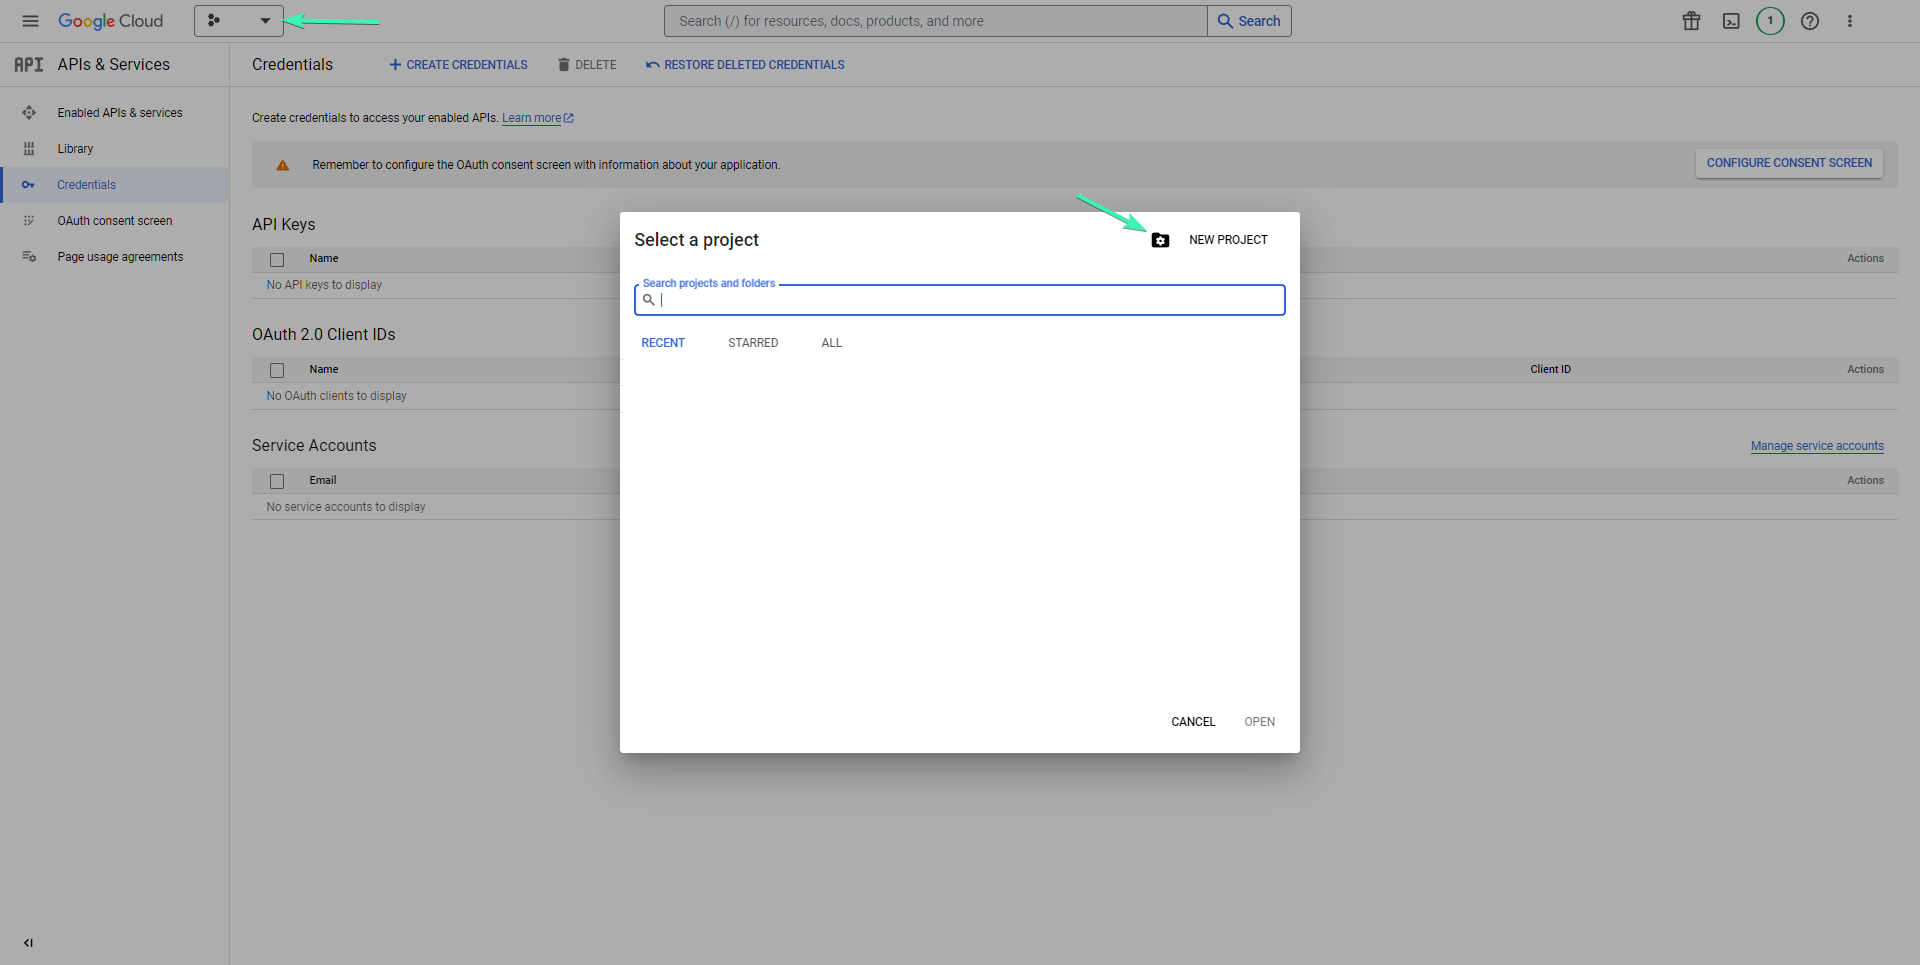Click the Search projects and folders field
Screen dimensions: 1920x965
point(959,299)
